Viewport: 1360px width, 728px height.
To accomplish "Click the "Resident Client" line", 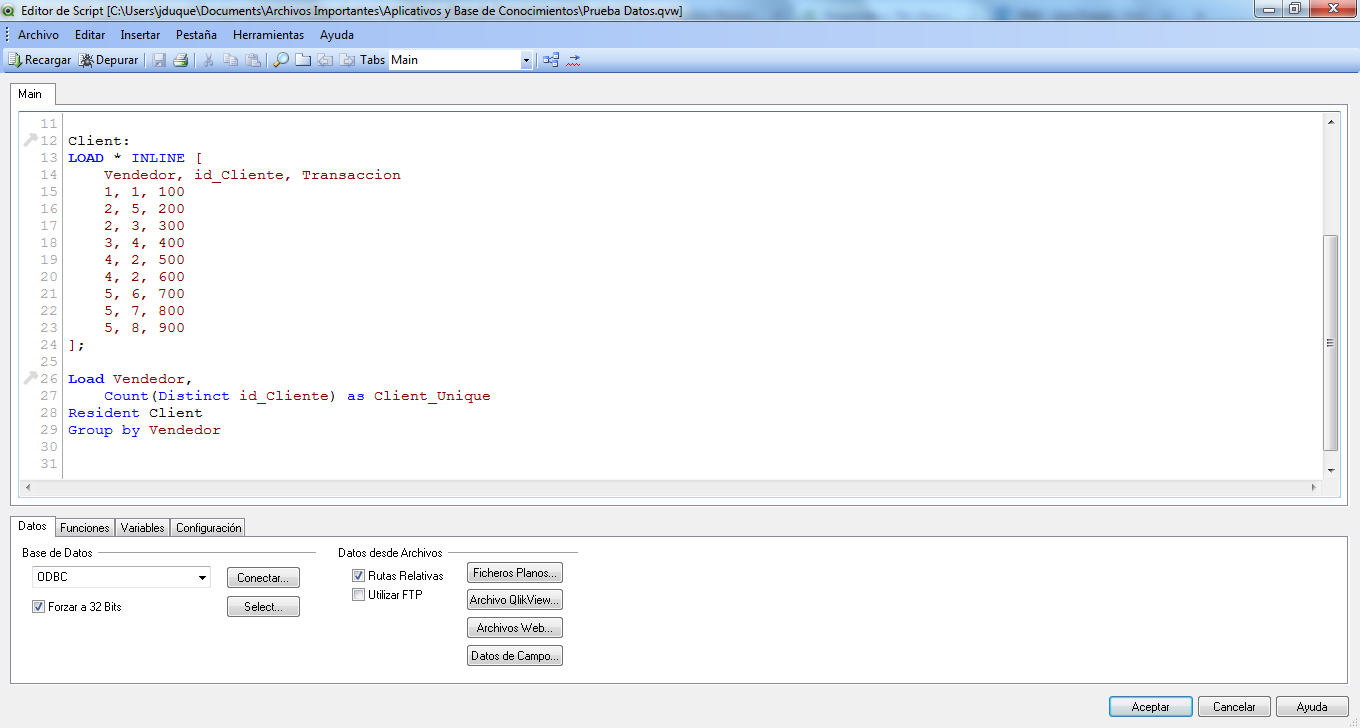I will coord(135,413).
